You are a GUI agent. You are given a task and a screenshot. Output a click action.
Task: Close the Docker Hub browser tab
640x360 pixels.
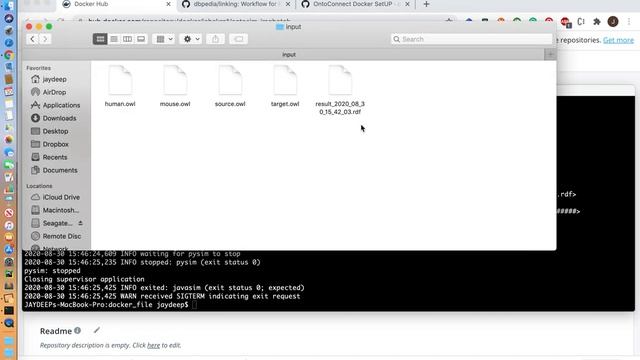tap(168, 4)
